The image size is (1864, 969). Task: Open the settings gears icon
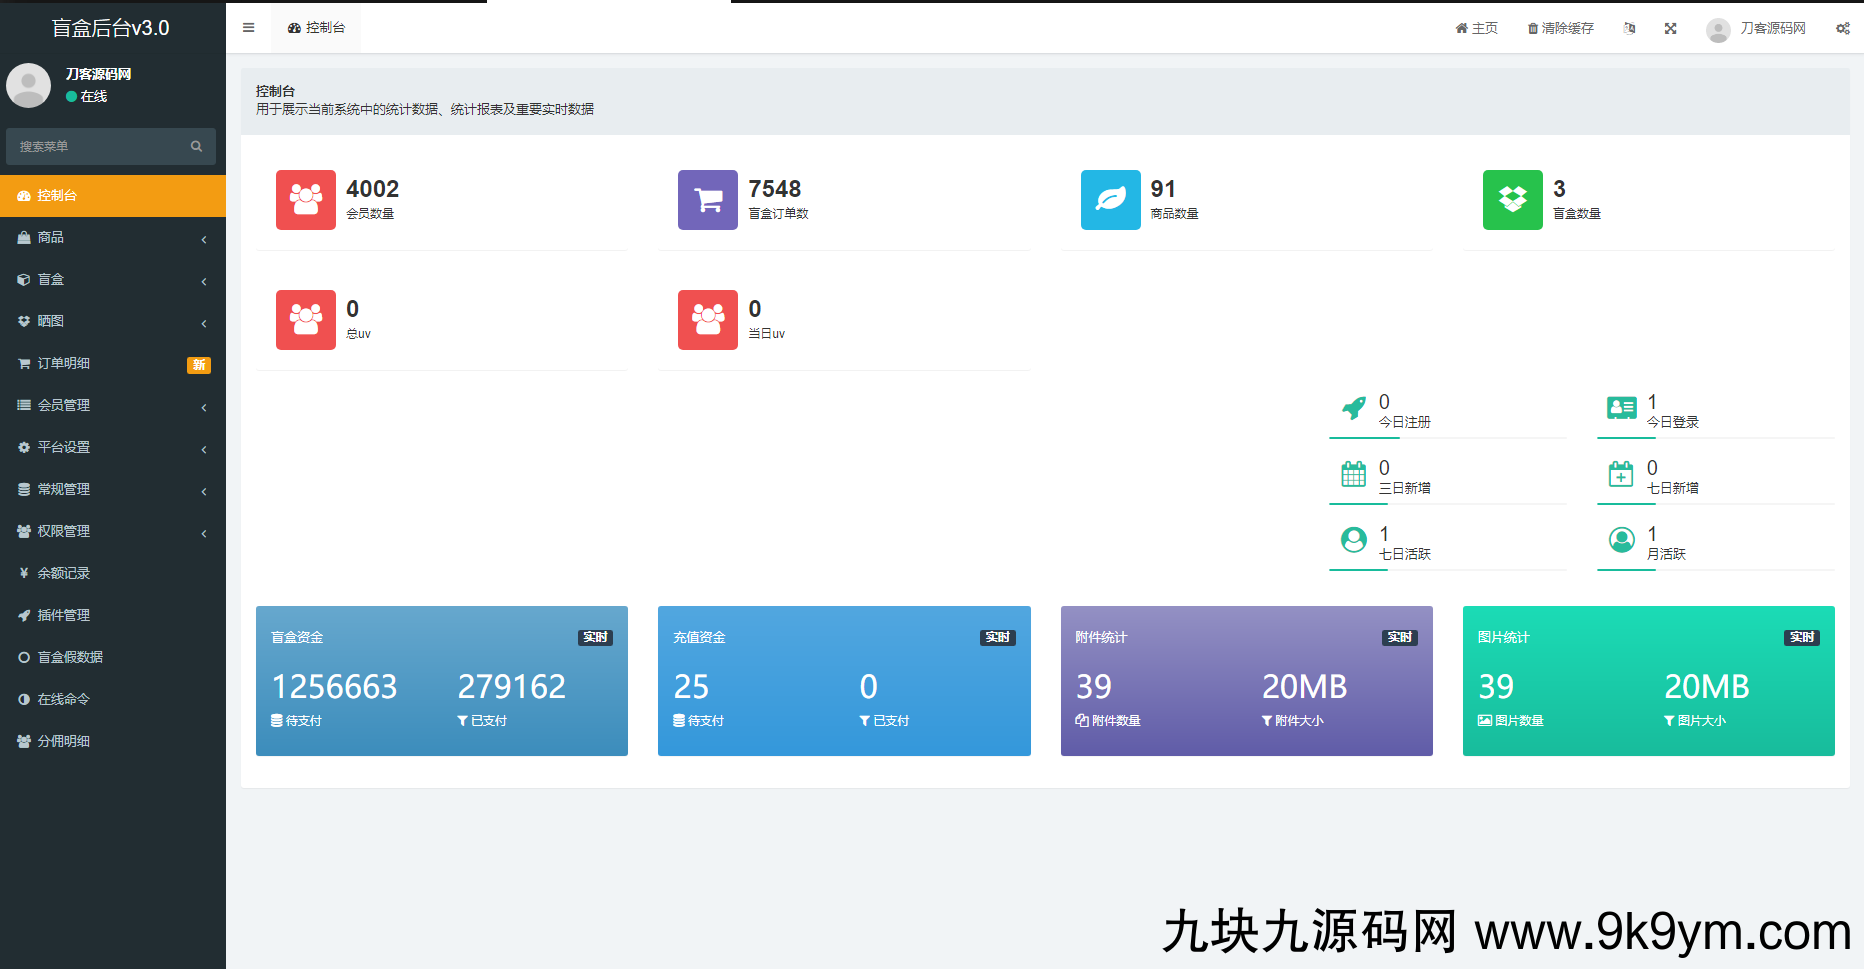tap(1842, 28)
